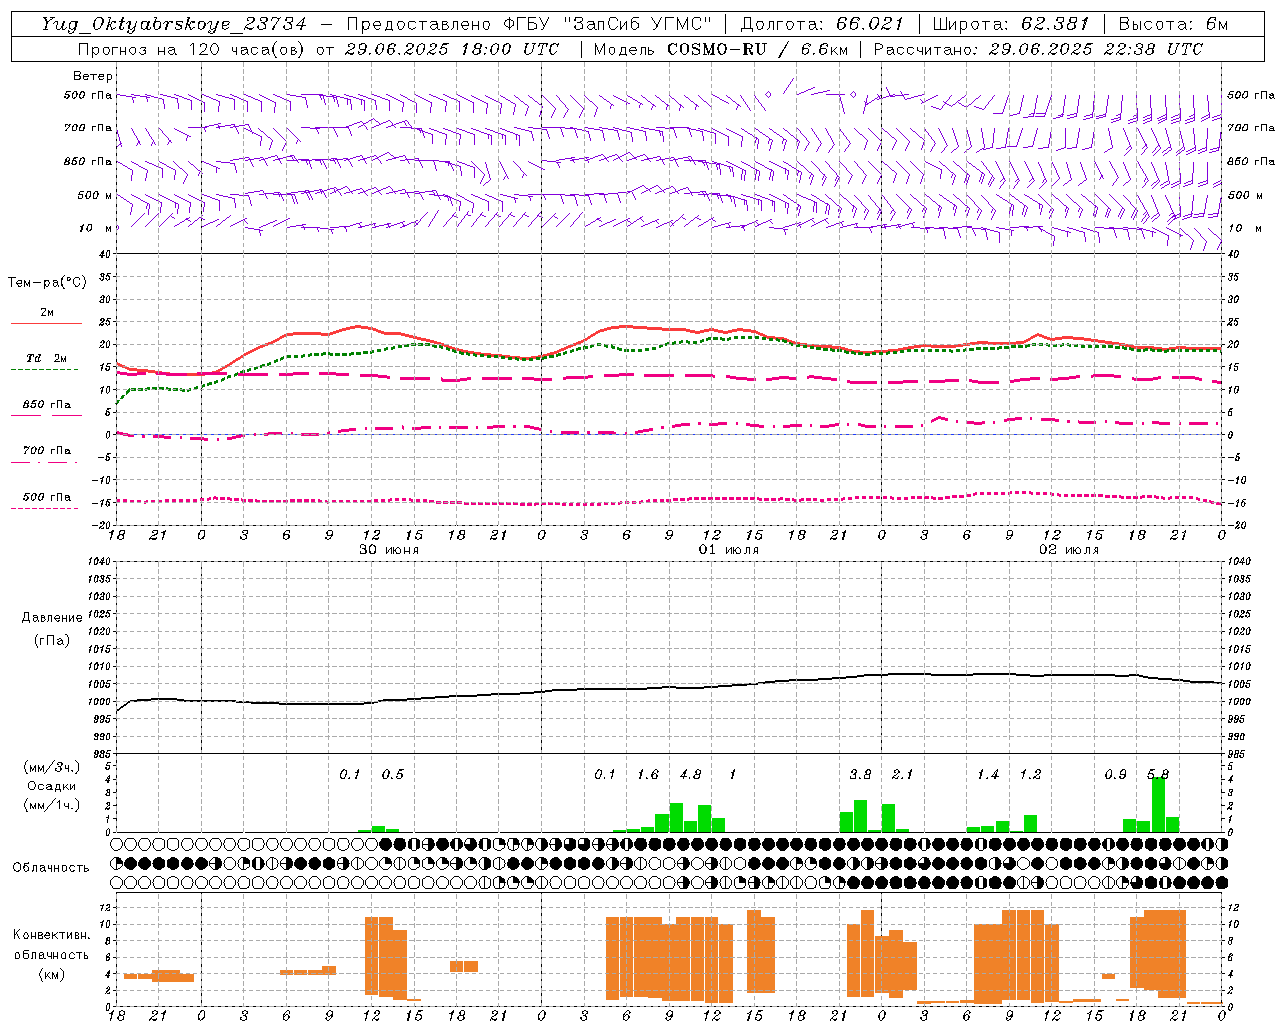Viewport: 1280px width, 1024px height.
Task: Click the Осадки panel label
Action: pyautogui.click(x=52, y=786)
